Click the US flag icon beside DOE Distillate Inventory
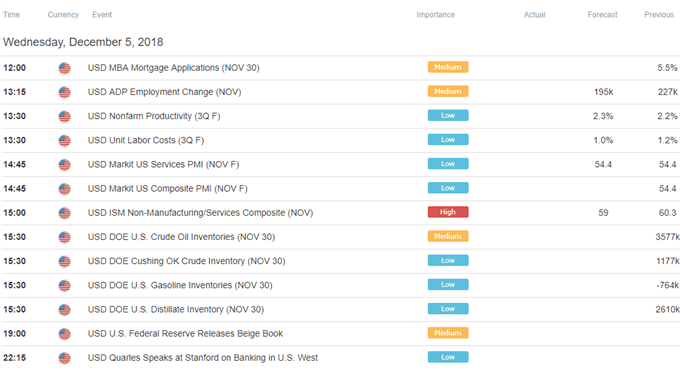The image size is (680, 372). coord(65,310)
